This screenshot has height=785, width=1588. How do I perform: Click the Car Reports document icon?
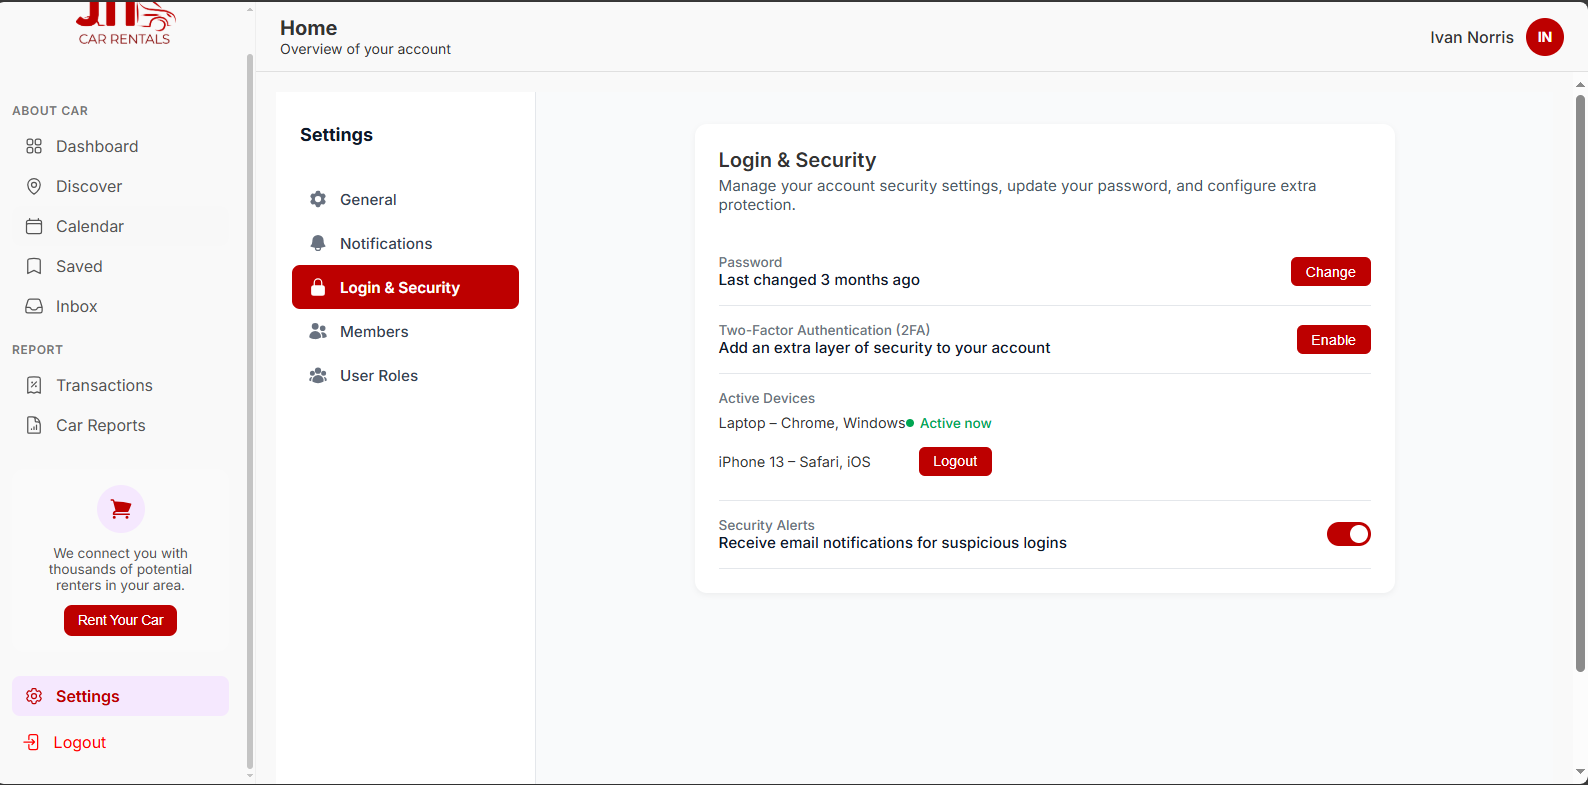point(34,425)
